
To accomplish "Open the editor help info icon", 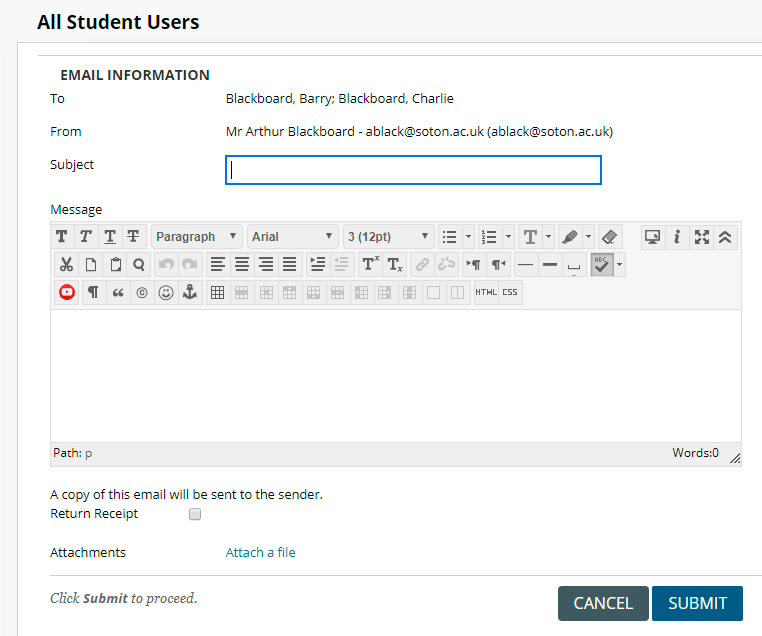I will [x=677, y=237].
